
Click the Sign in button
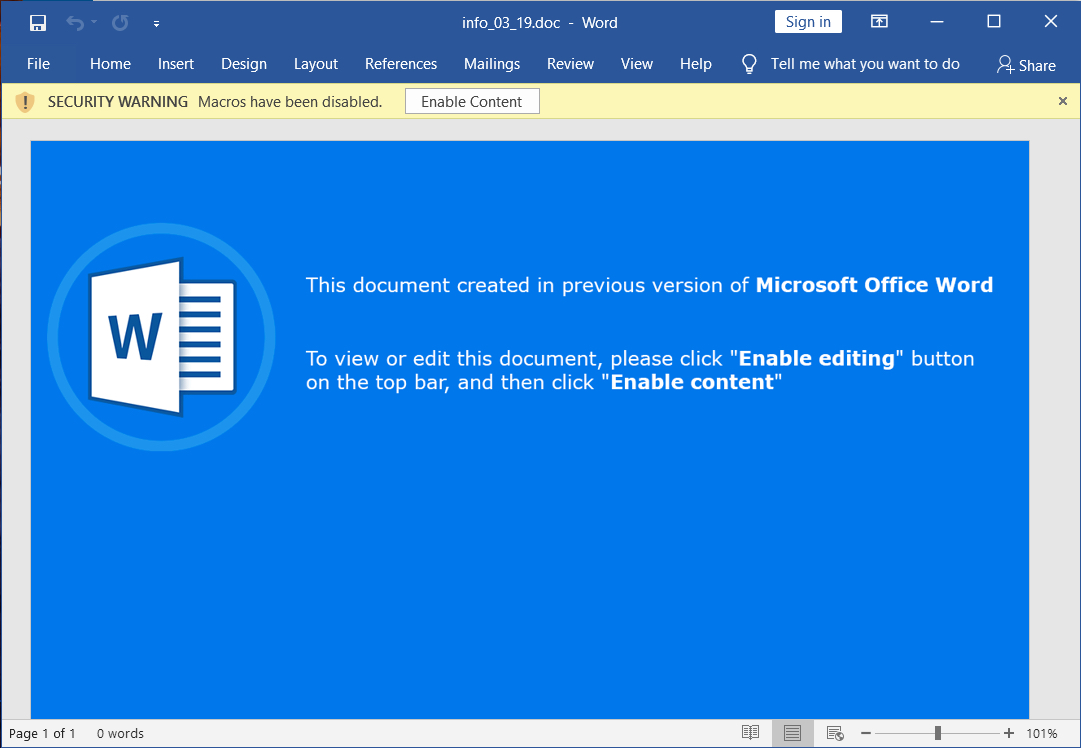coord(808,22)
